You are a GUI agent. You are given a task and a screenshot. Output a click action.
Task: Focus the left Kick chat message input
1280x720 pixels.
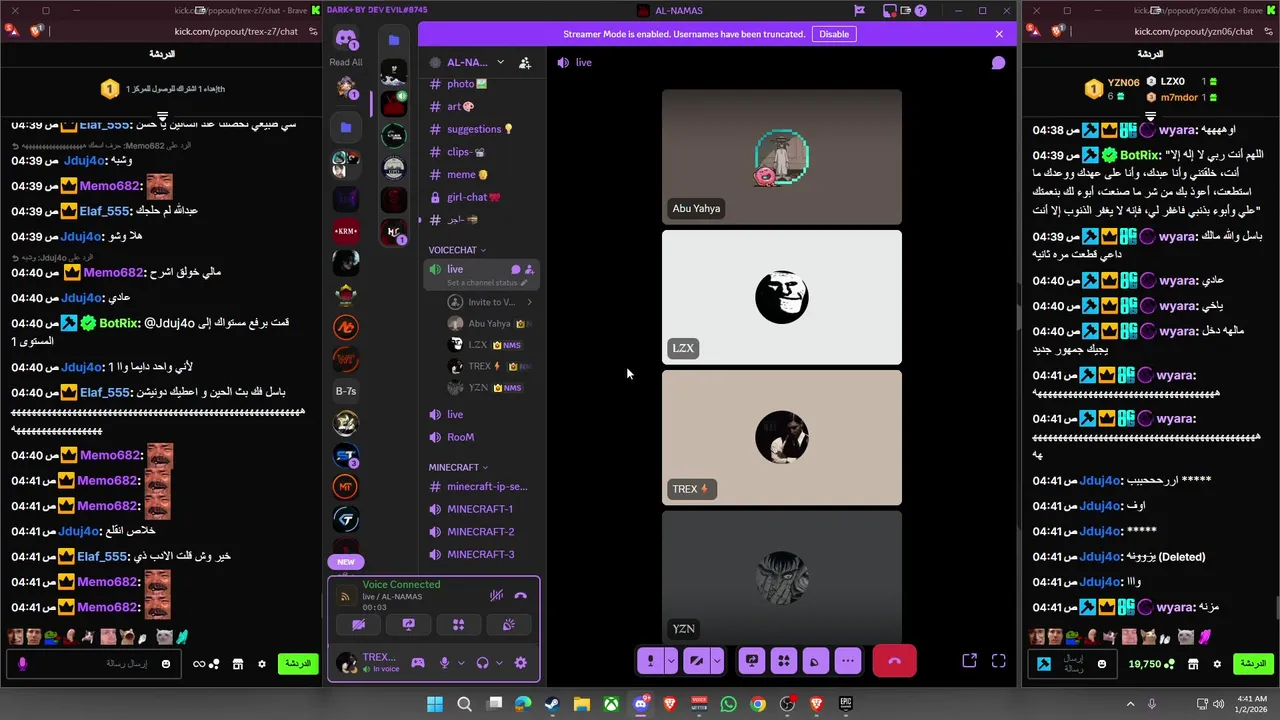(95, 663)
